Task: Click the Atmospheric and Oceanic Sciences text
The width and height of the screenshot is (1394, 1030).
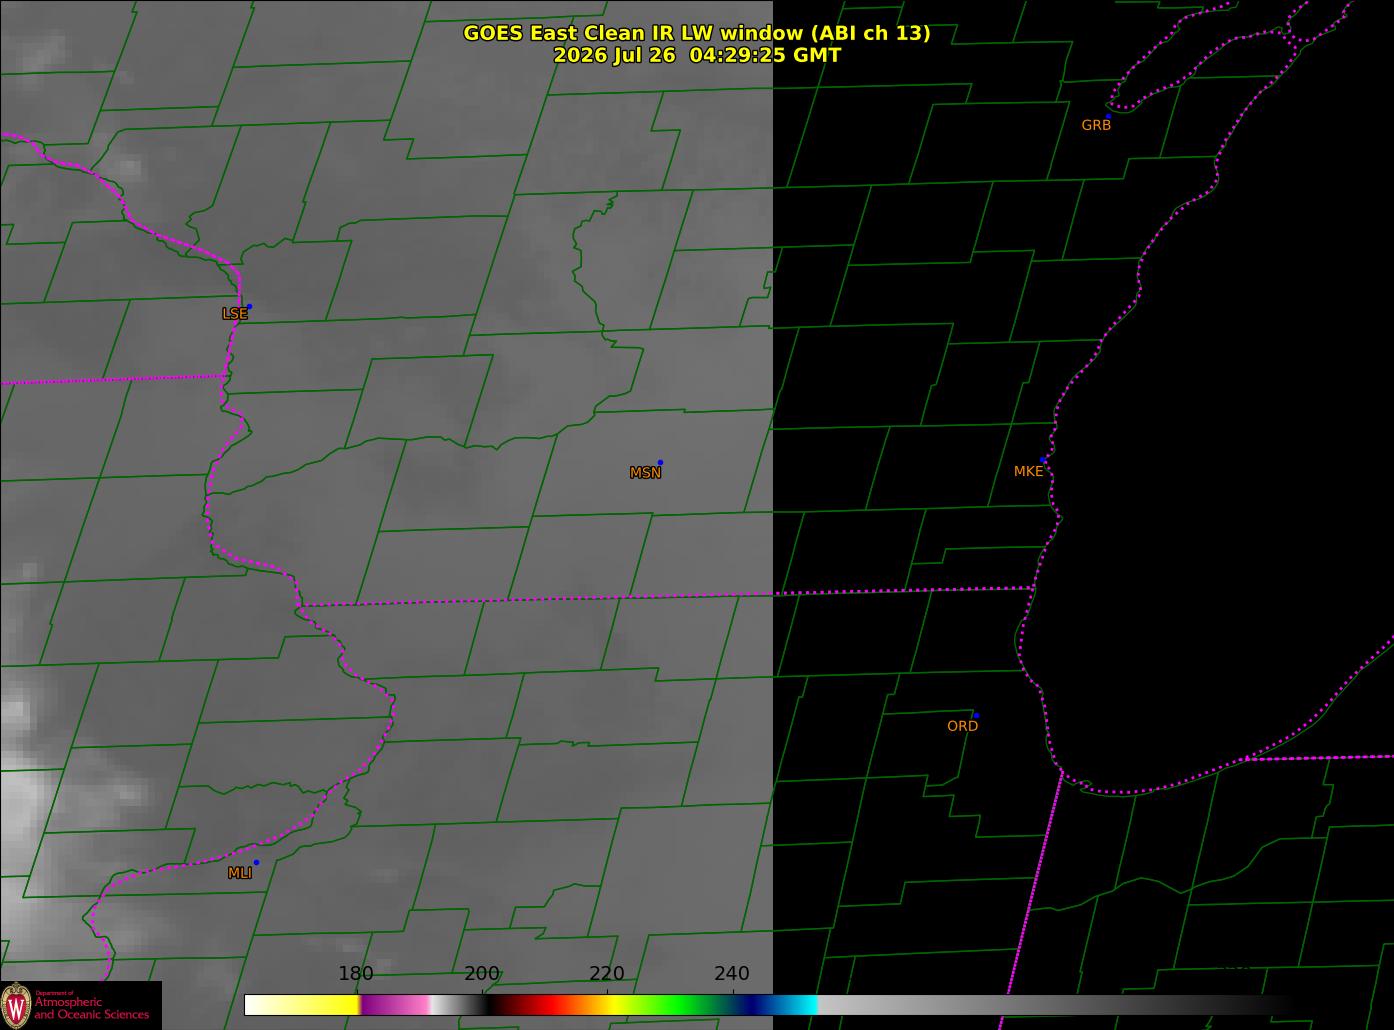Action: (x=91, y=1008)
